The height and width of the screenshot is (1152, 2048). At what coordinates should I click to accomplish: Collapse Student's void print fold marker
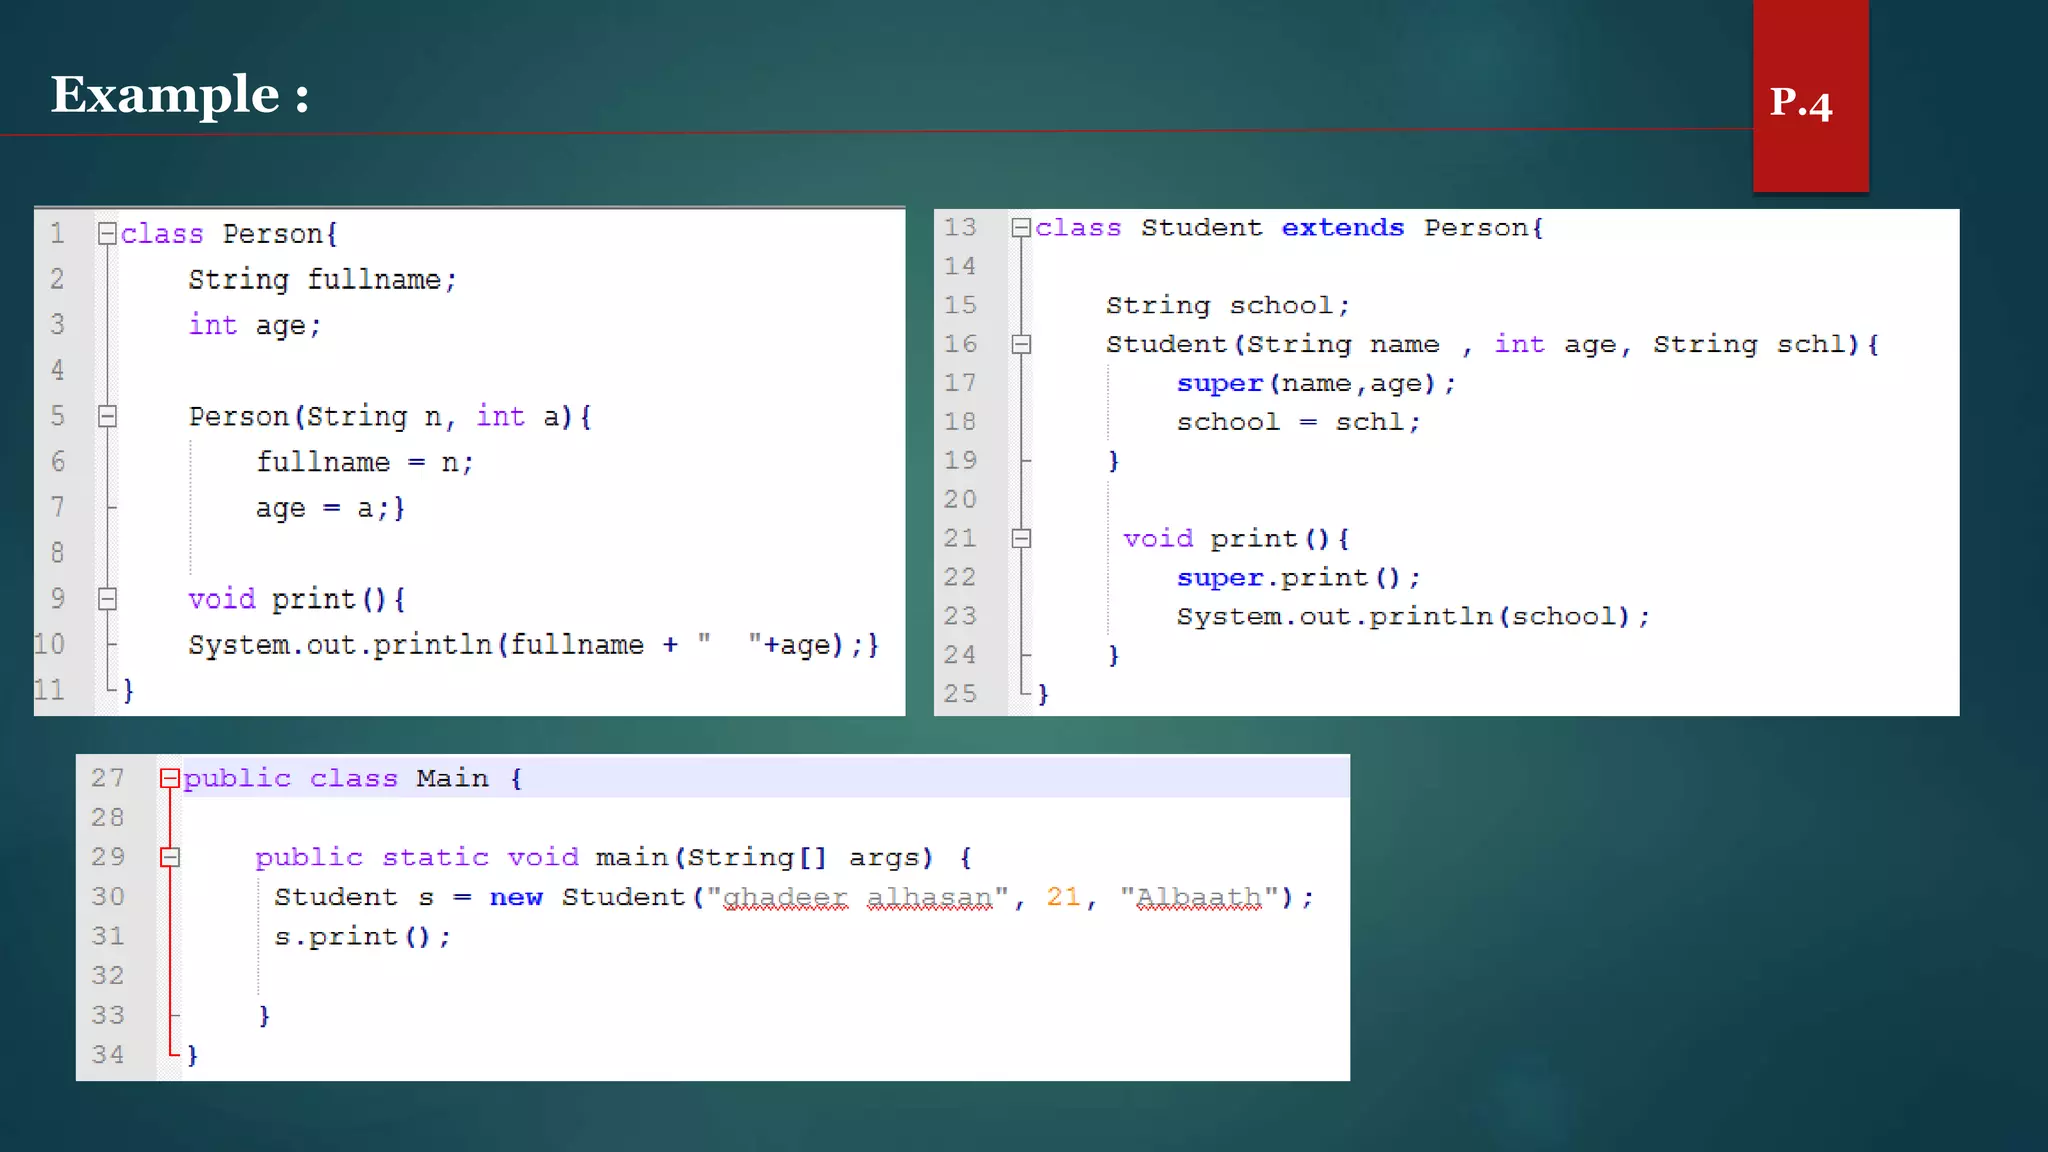[x=1021, y=539]
